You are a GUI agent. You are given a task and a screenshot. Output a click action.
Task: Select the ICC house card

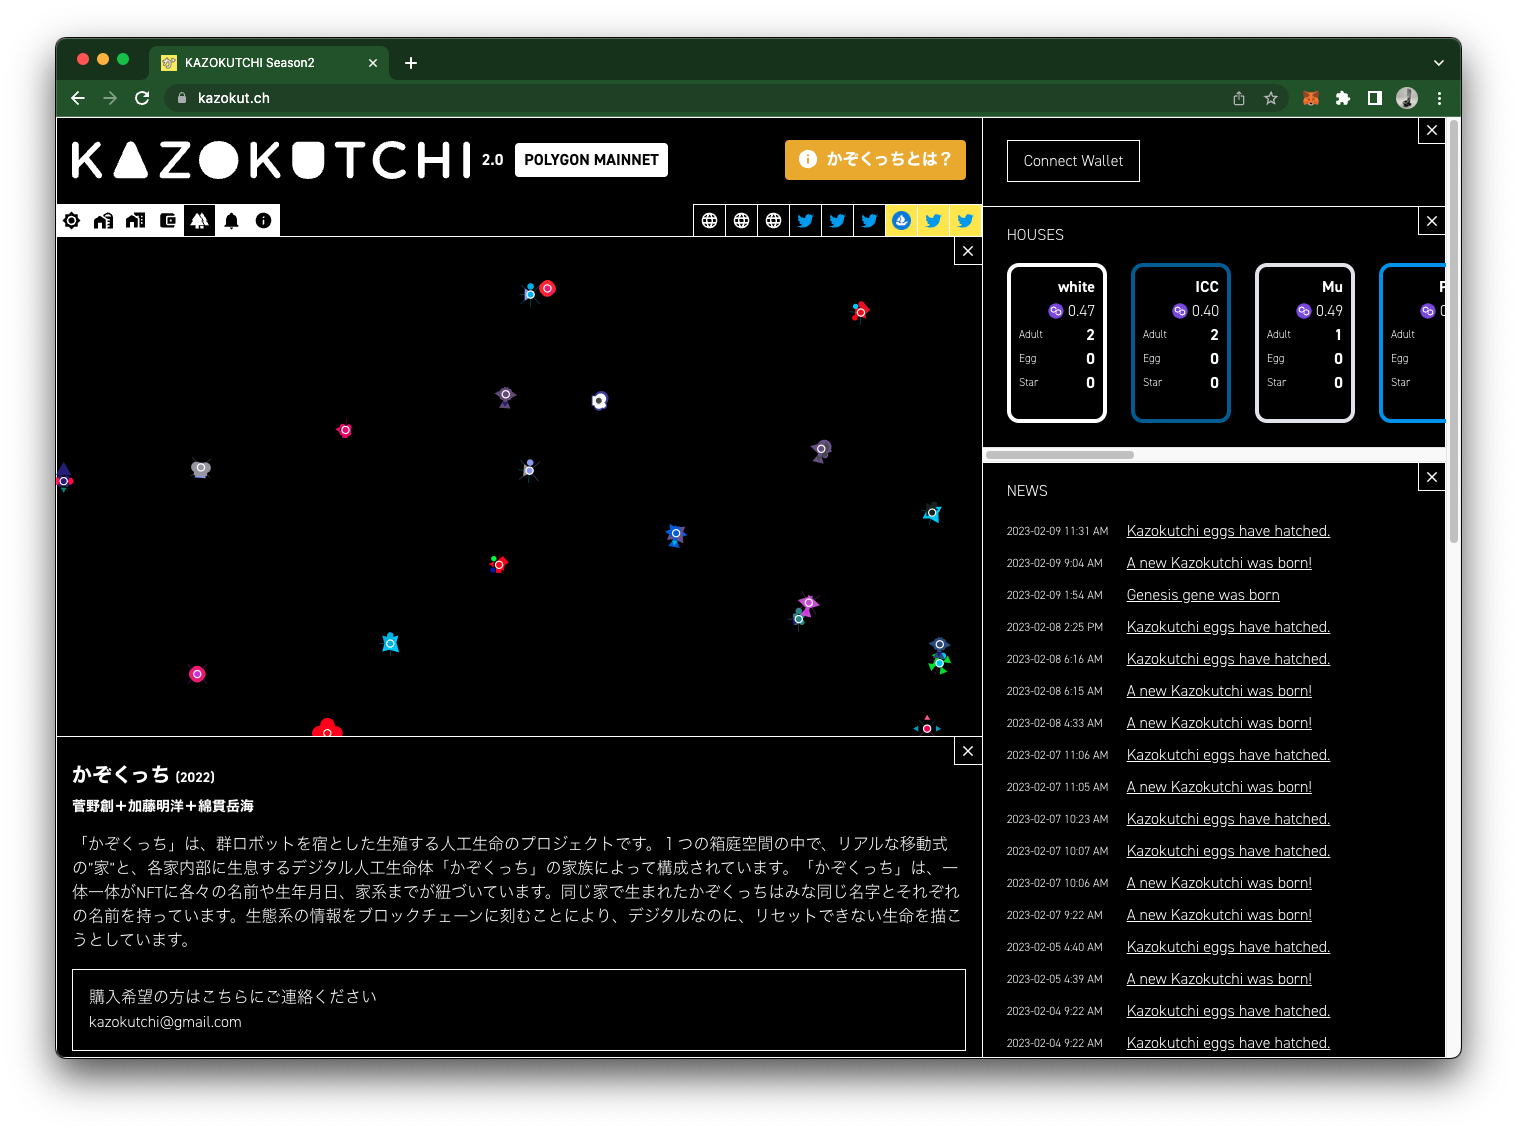point(1181,343)
